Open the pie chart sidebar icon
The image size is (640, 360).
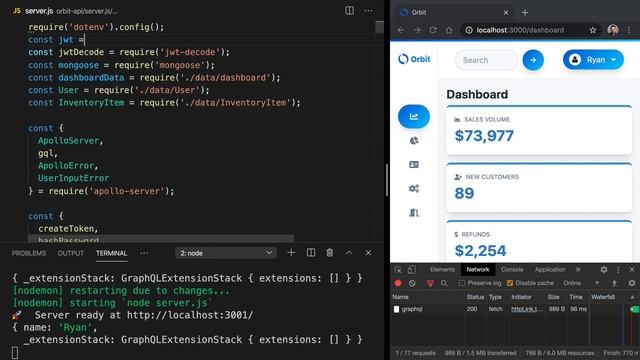click(414, 141)
